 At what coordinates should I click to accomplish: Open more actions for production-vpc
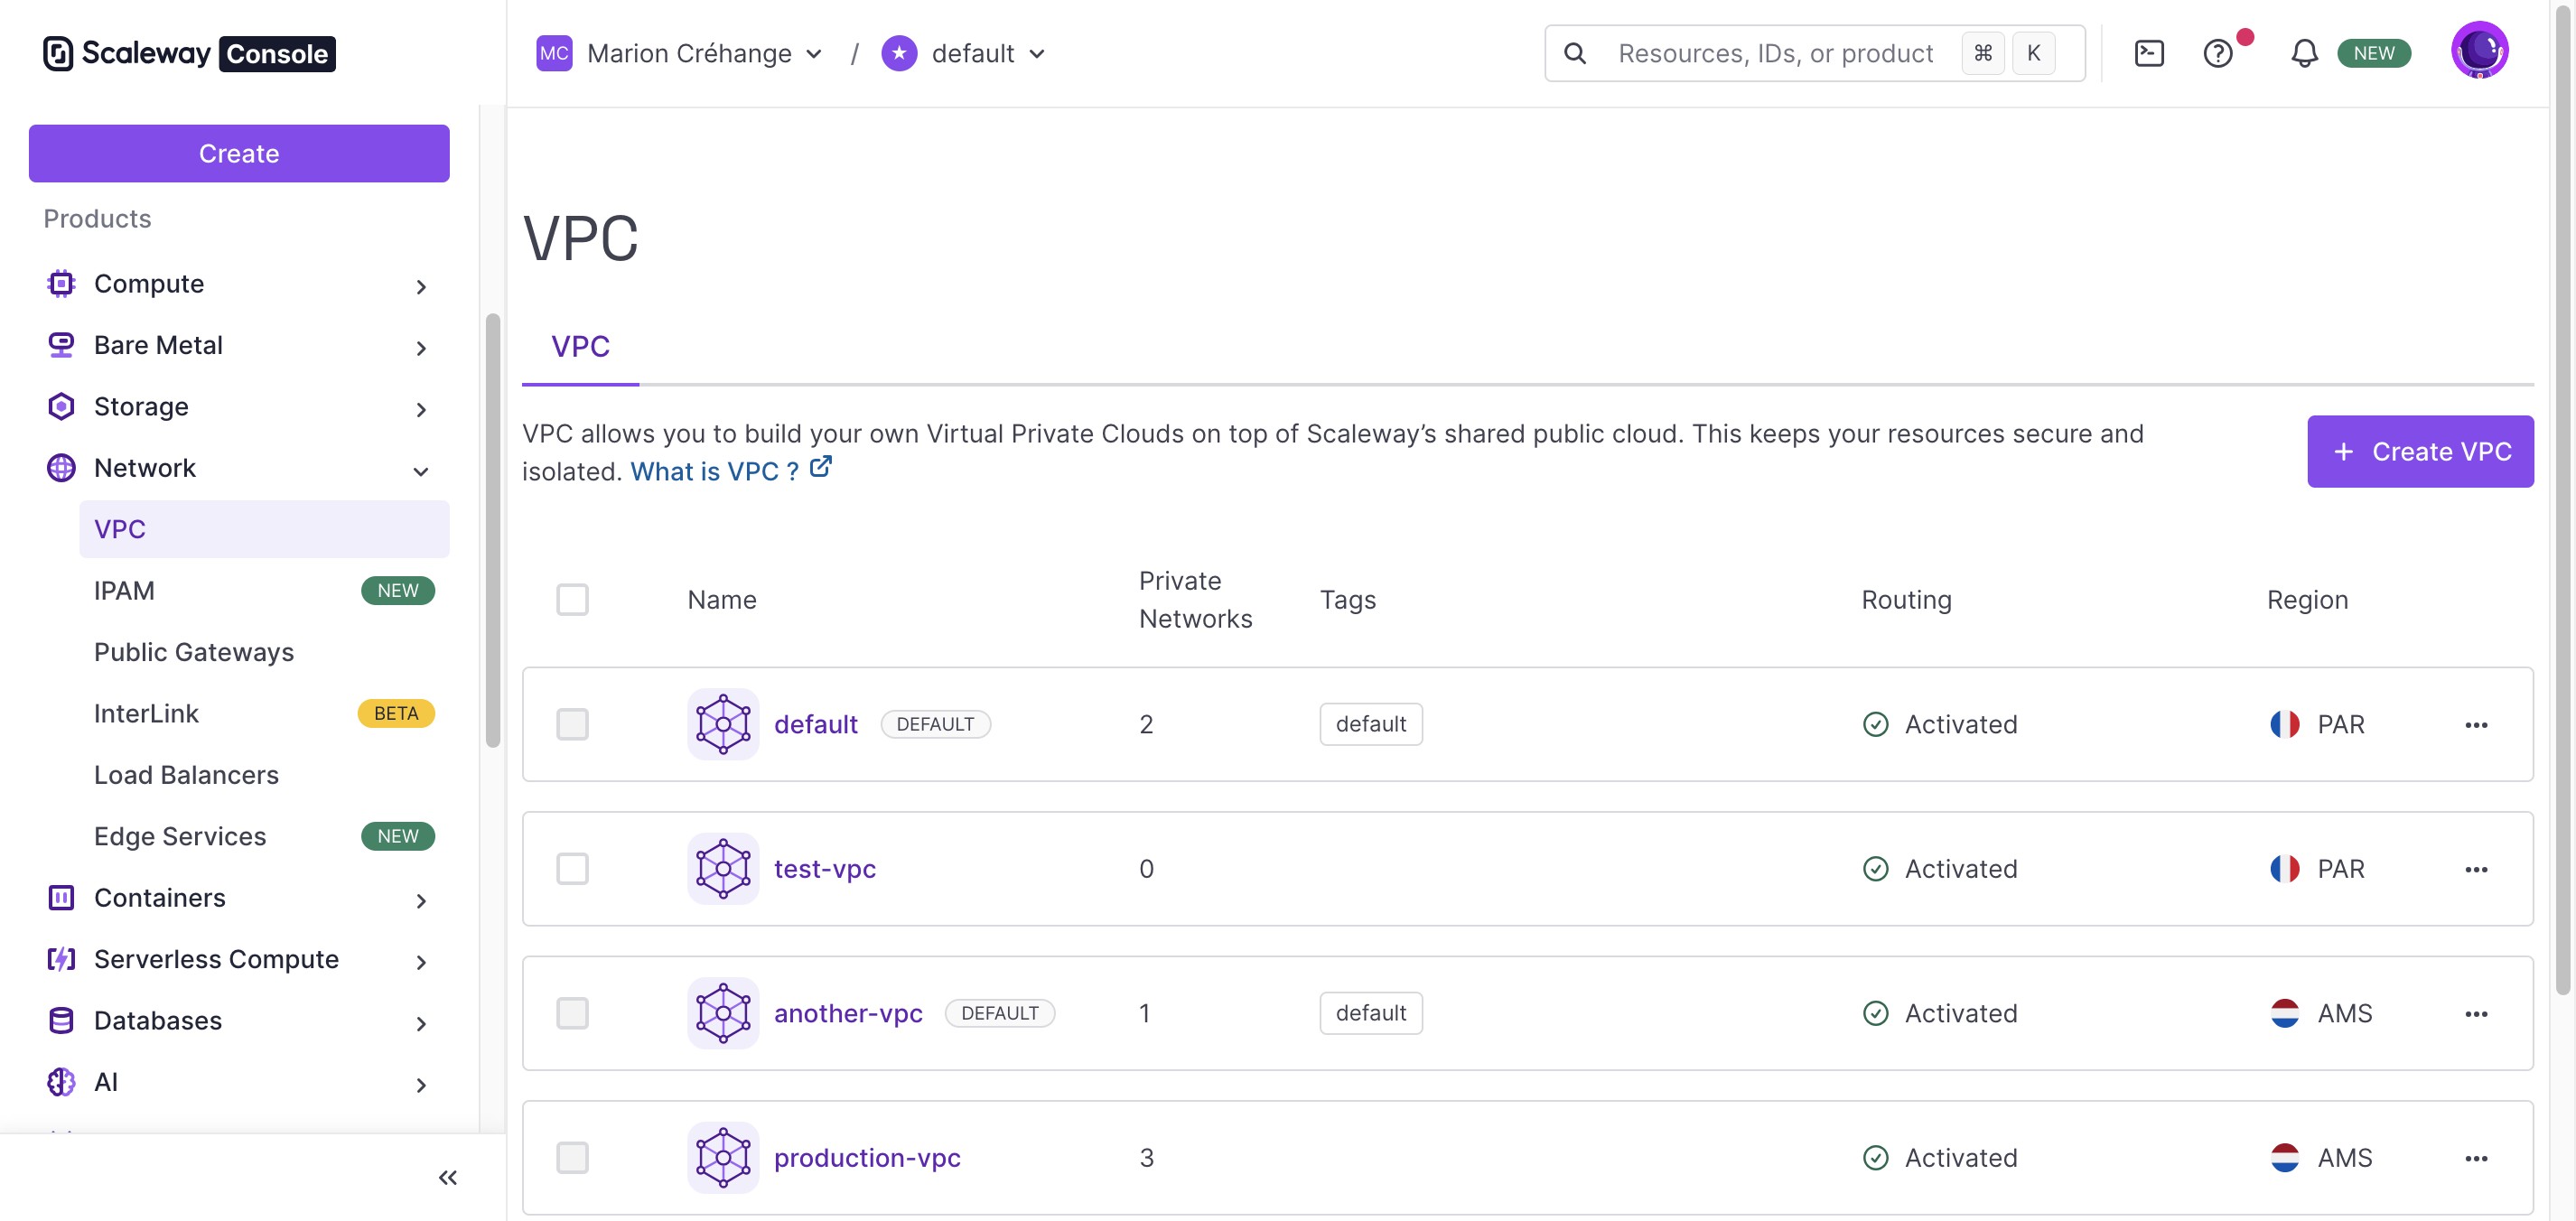[2476, 1158]
